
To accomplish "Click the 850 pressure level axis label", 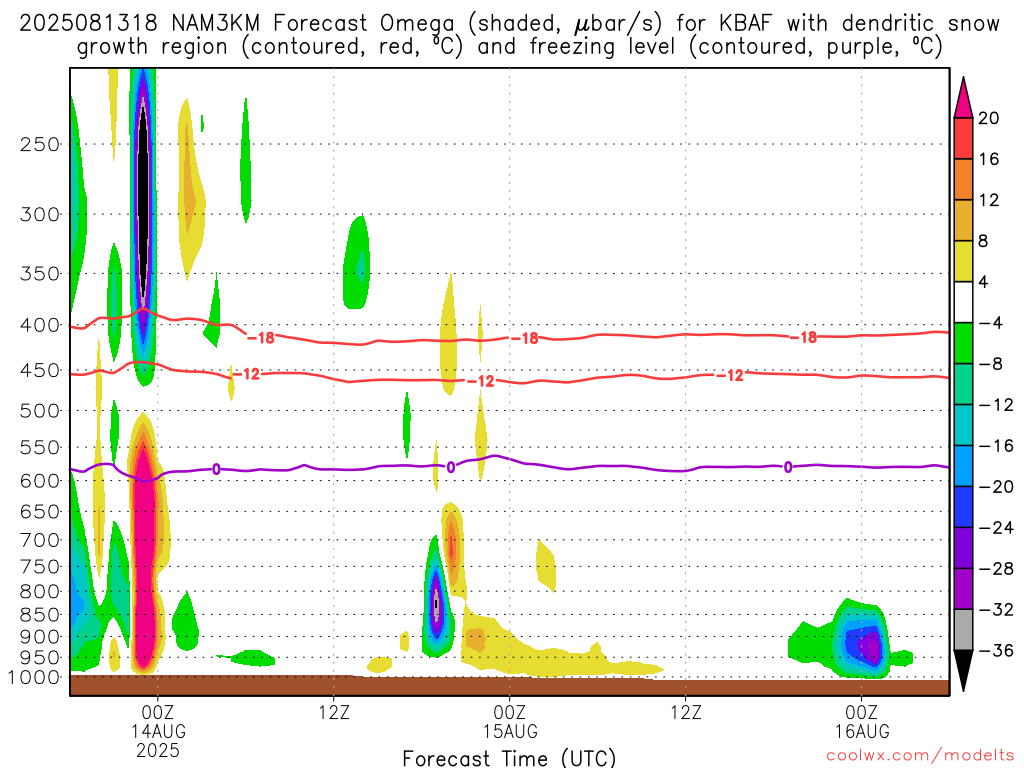I will 40,615.
